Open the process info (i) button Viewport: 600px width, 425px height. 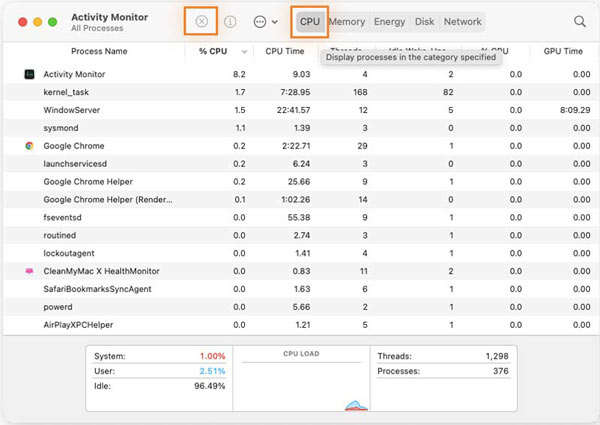[x=230, y=22]
